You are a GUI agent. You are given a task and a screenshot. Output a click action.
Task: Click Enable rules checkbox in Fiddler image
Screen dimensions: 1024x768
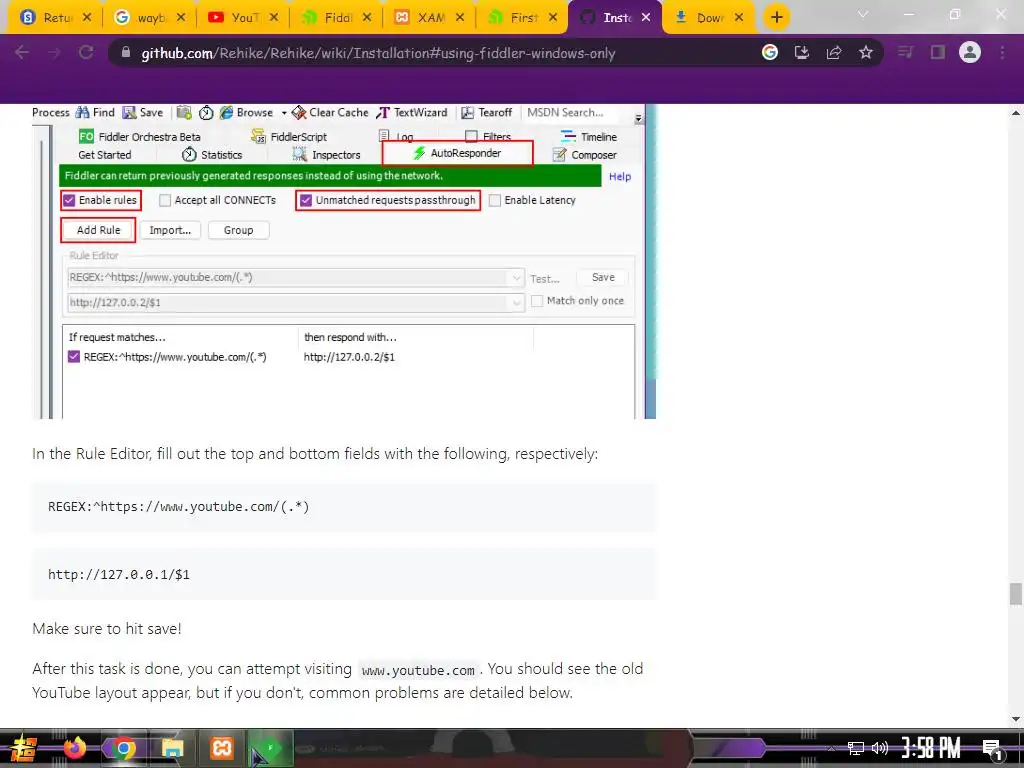coord(69,200)
